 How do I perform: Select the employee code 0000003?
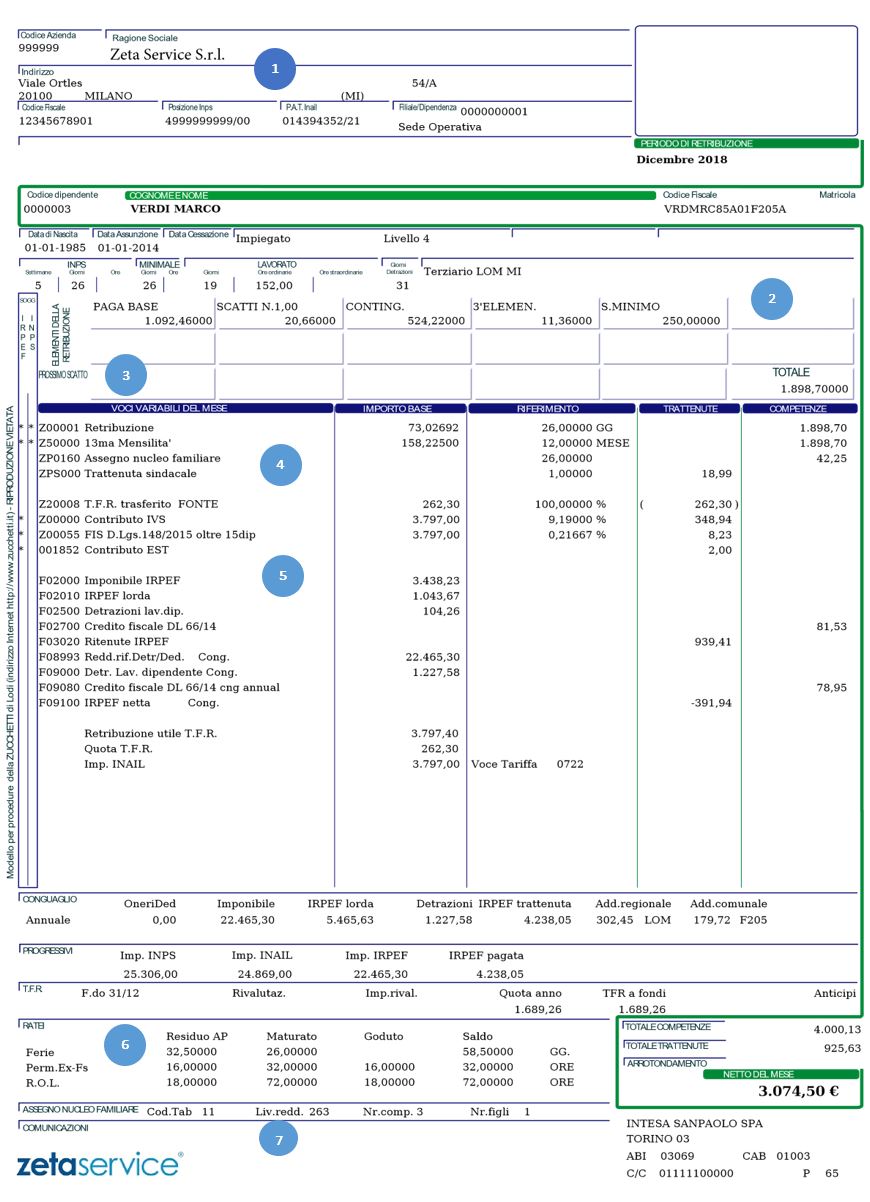(48, 209)
